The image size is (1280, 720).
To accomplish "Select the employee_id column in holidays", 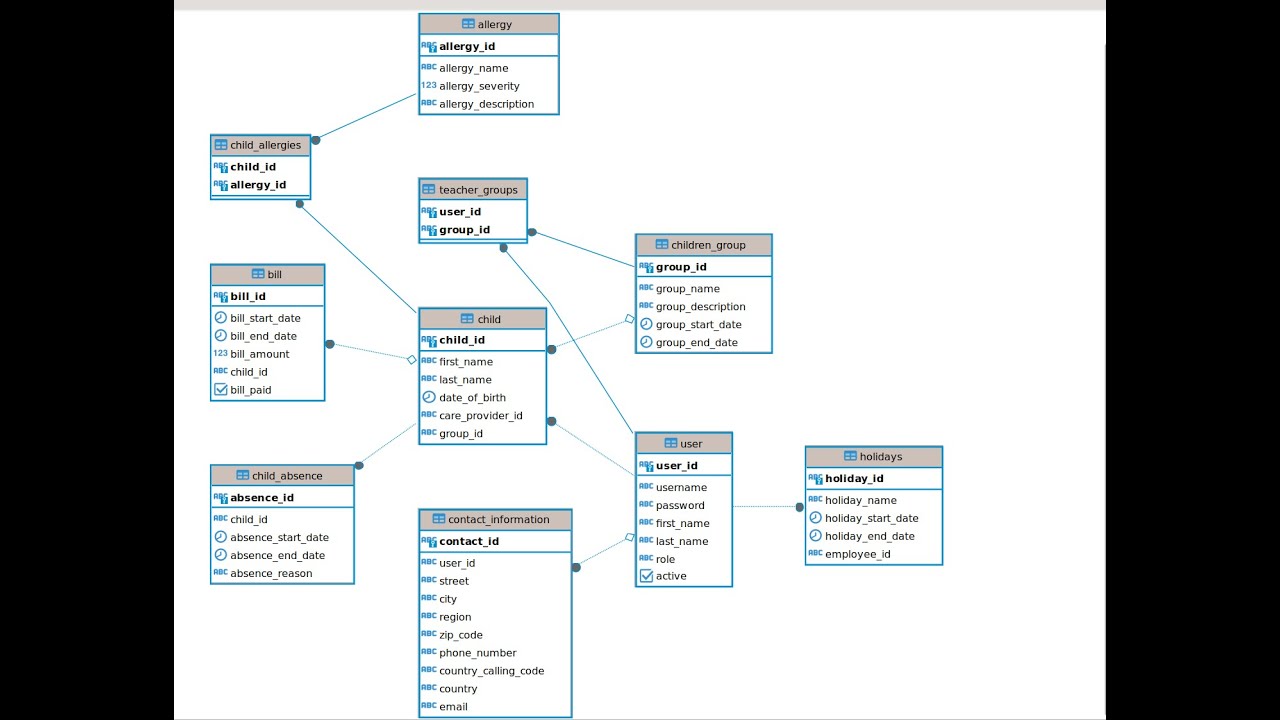I will click(858, 554).
